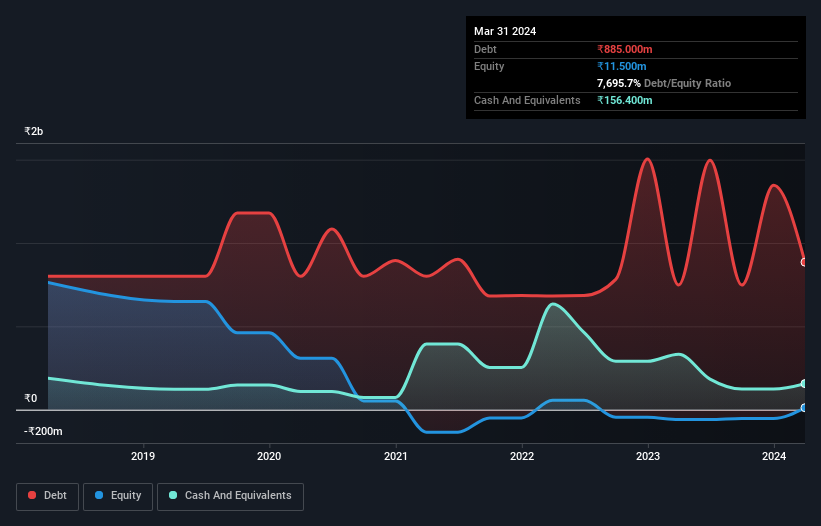This screenshot has width=821, height=526.
Task: Click the 2021 x-axis label
Action: (396, 456)
